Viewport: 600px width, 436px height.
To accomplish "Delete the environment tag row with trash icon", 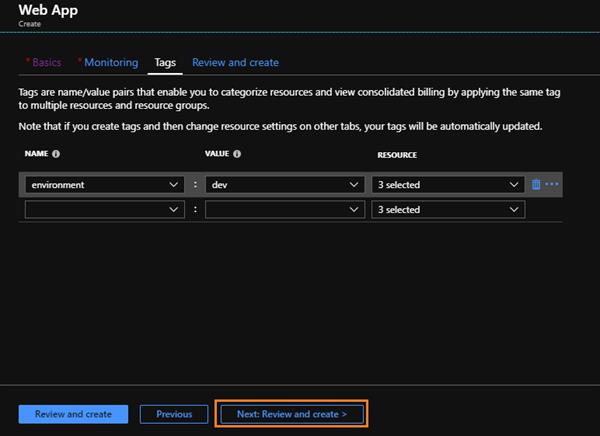I will pos(536,184).
